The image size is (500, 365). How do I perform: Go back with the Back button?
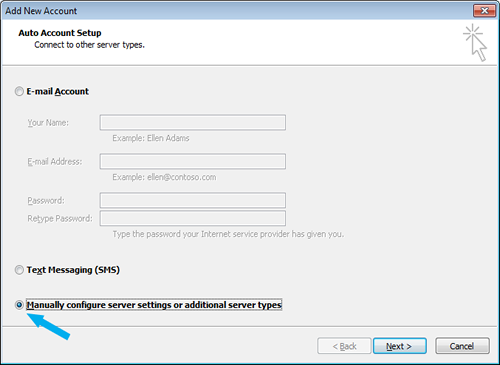[x=344, y=346]
